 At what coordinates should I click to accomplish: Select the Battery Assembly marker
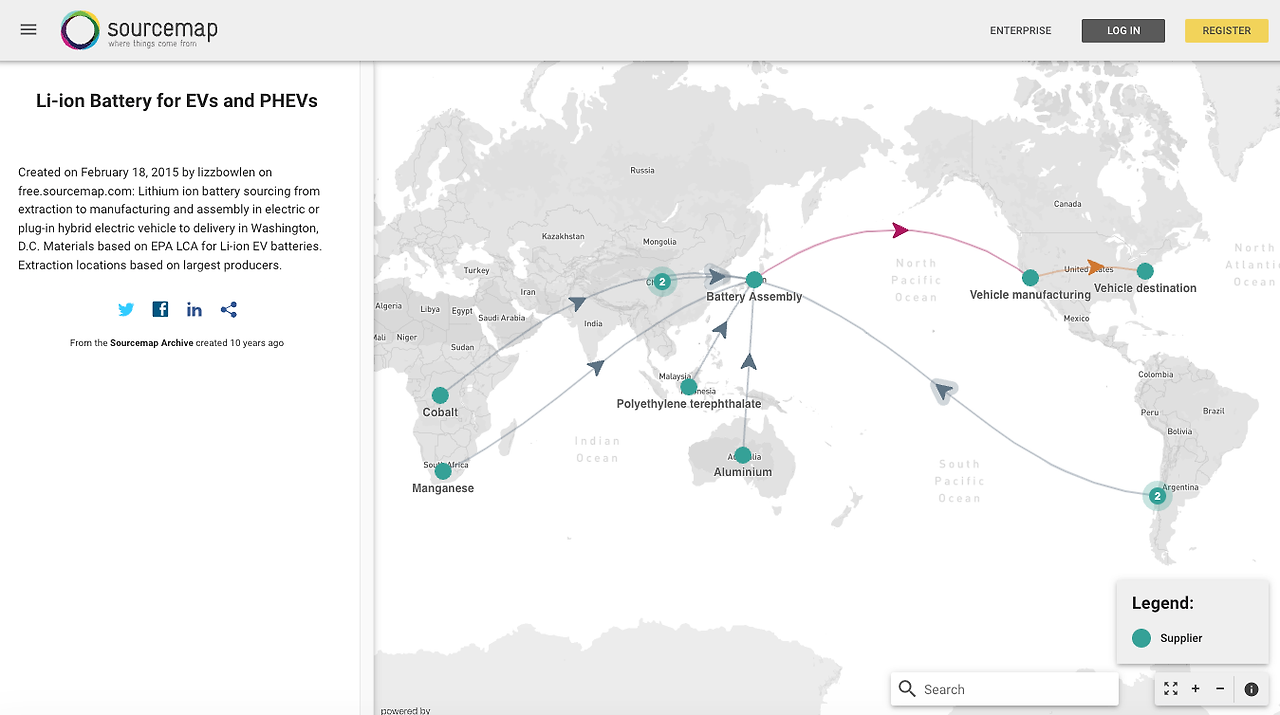click(x=754, y=280)
